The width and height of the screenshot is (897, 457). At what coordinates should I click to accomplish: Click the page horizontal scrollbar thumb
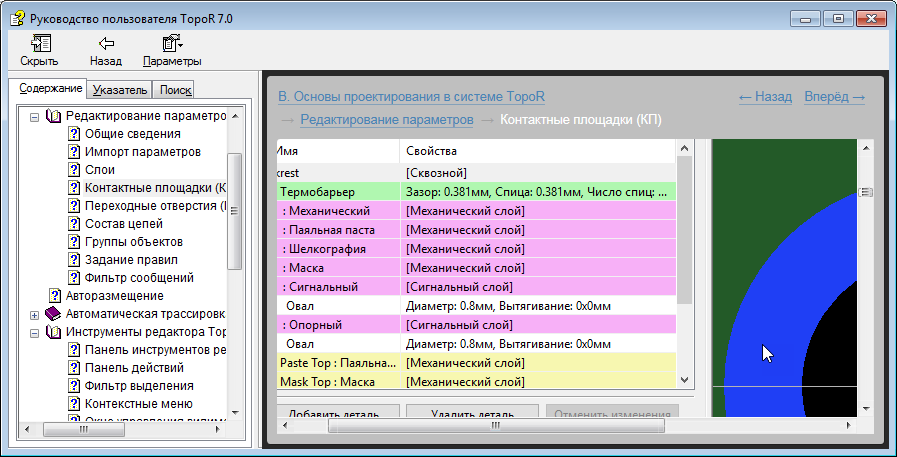coord(496,426)
